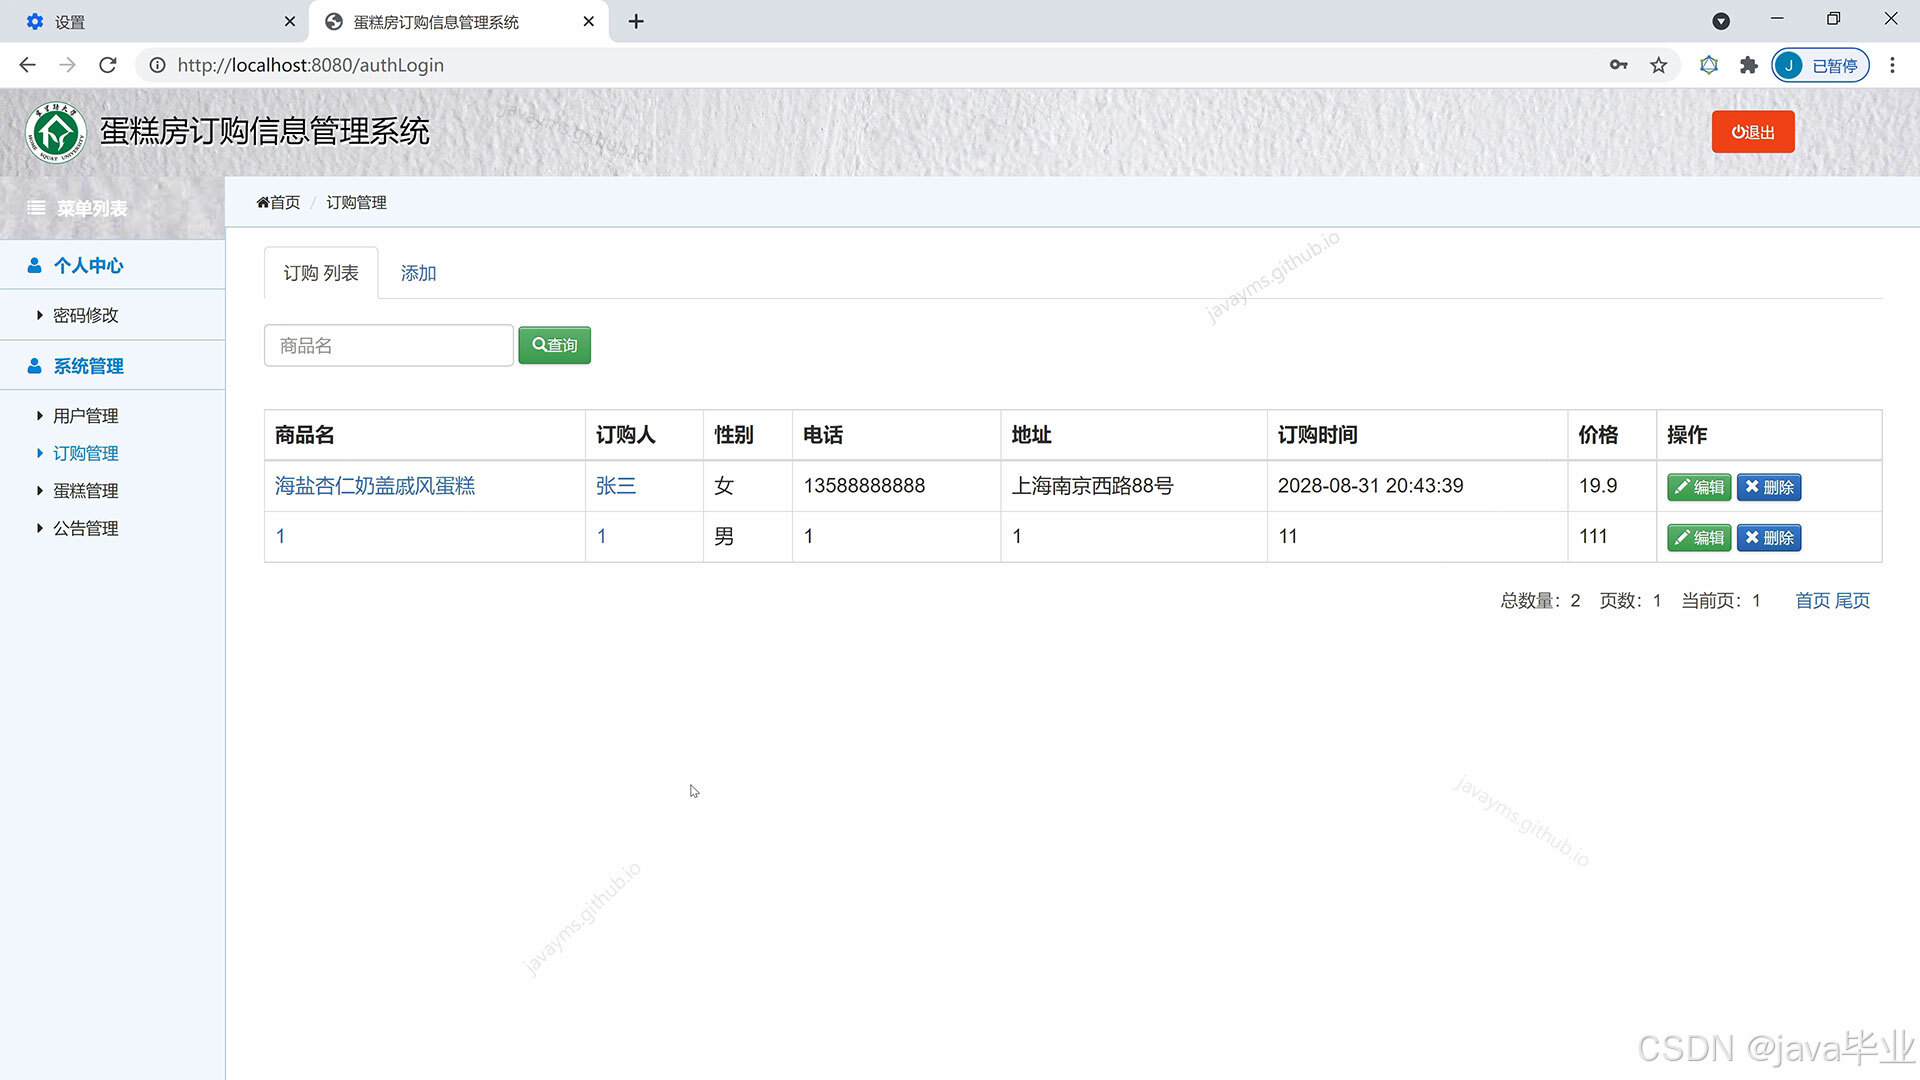Click the logout 退出 button

[1753, 132]
